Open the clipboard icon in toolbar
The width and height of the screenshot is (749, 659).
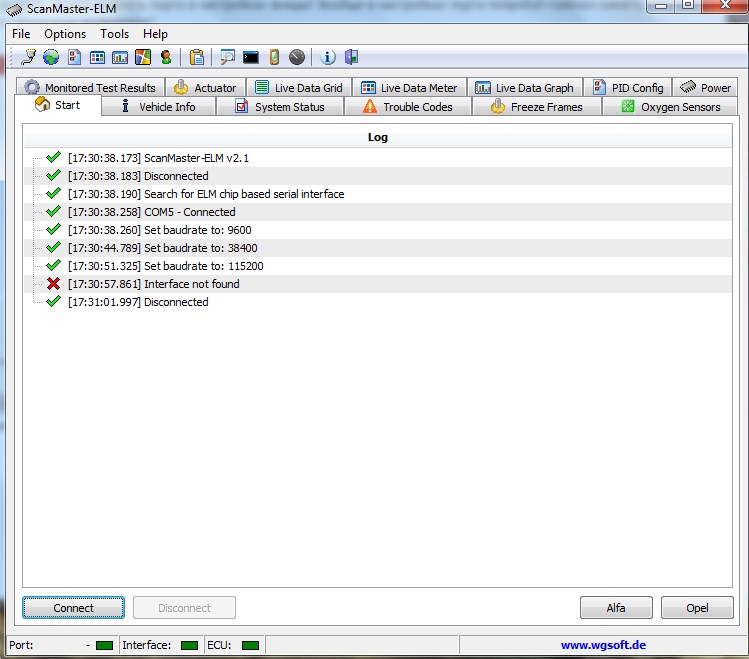[197, 57]
